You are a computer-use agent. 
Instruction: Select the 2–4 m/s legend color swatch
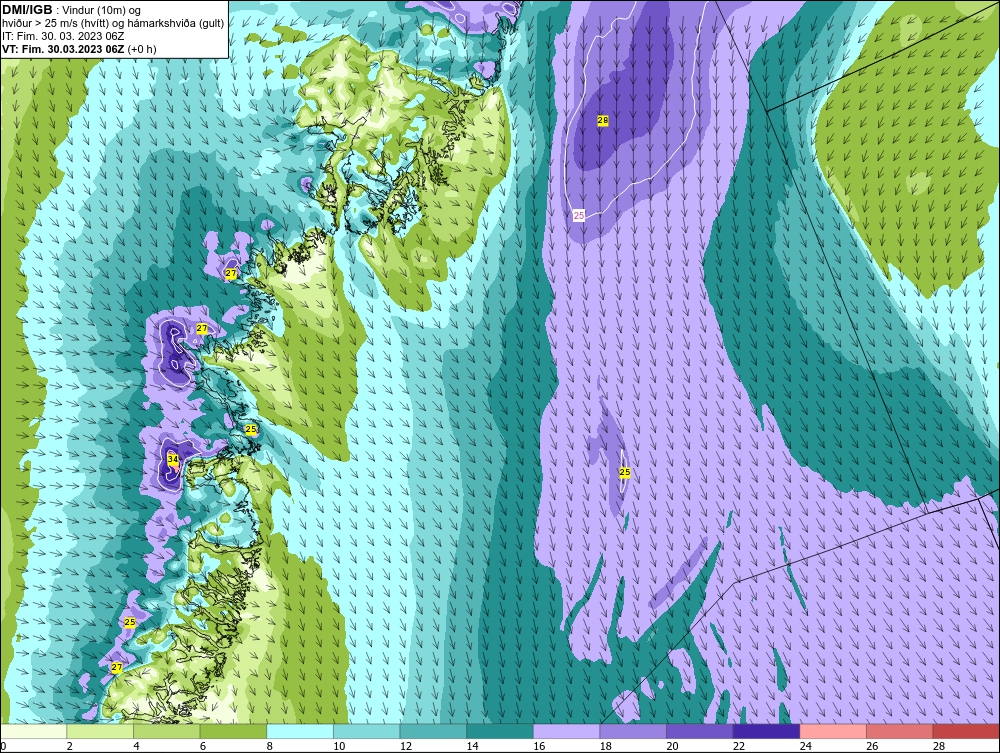point(100,731)
